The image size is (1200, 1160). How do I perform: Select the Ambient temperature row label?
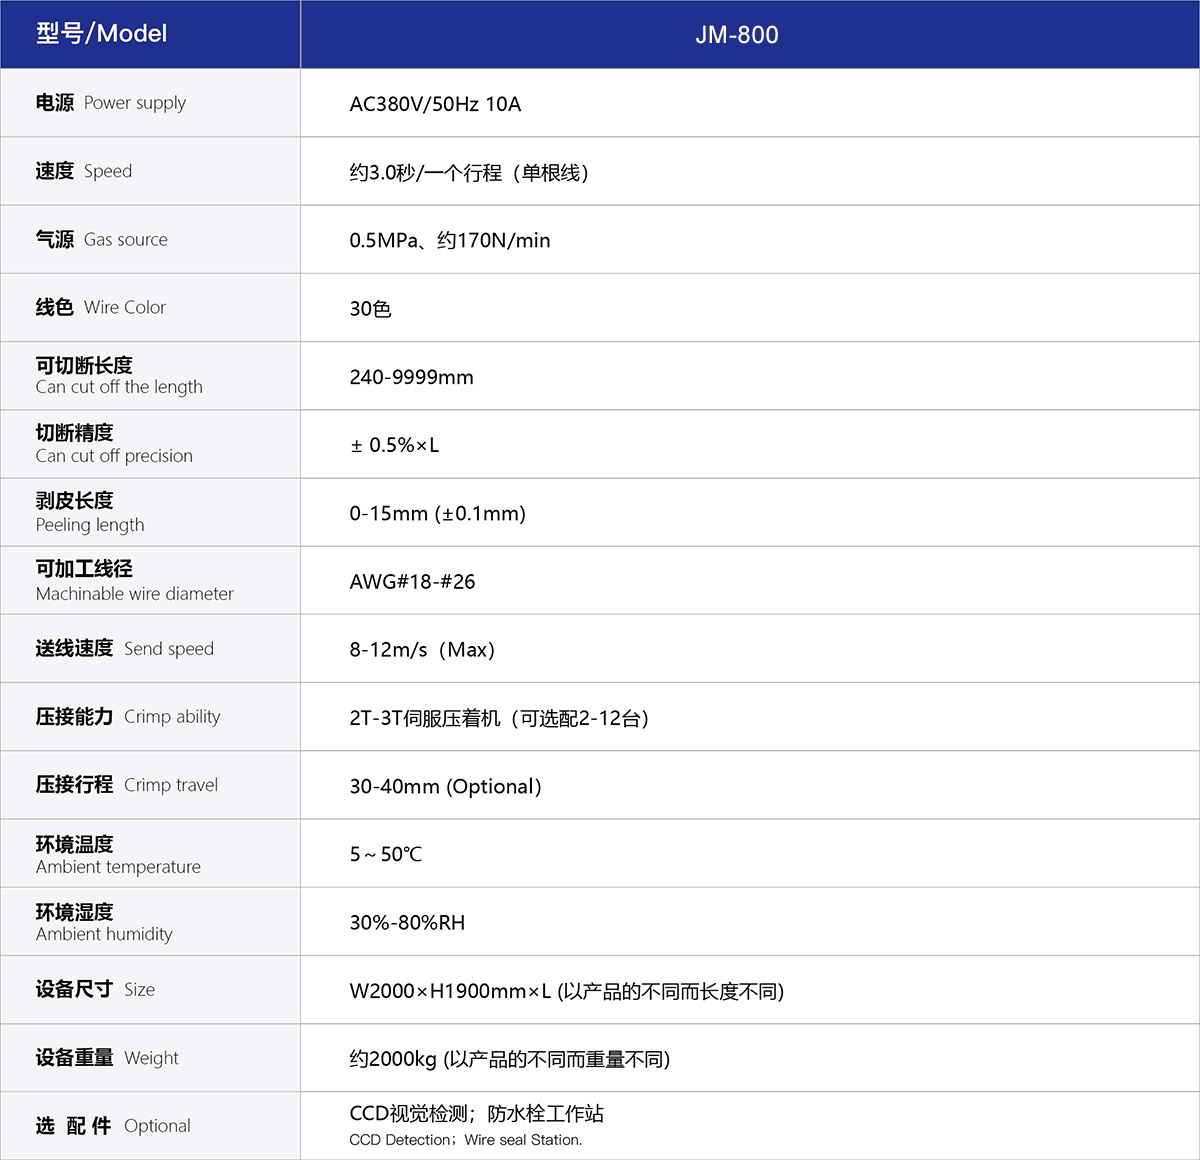pyautogui.click(x=118, y=853)
